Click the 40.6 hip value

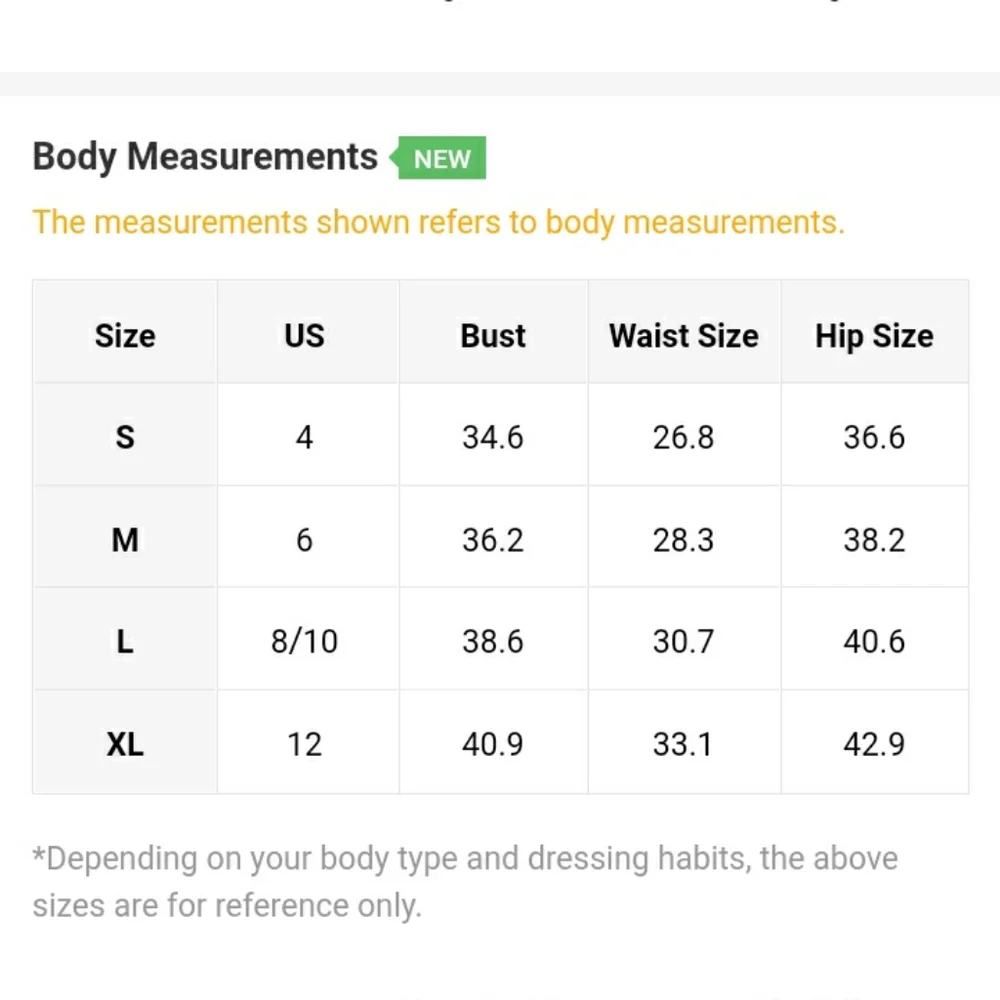click(x=874, y=641)
